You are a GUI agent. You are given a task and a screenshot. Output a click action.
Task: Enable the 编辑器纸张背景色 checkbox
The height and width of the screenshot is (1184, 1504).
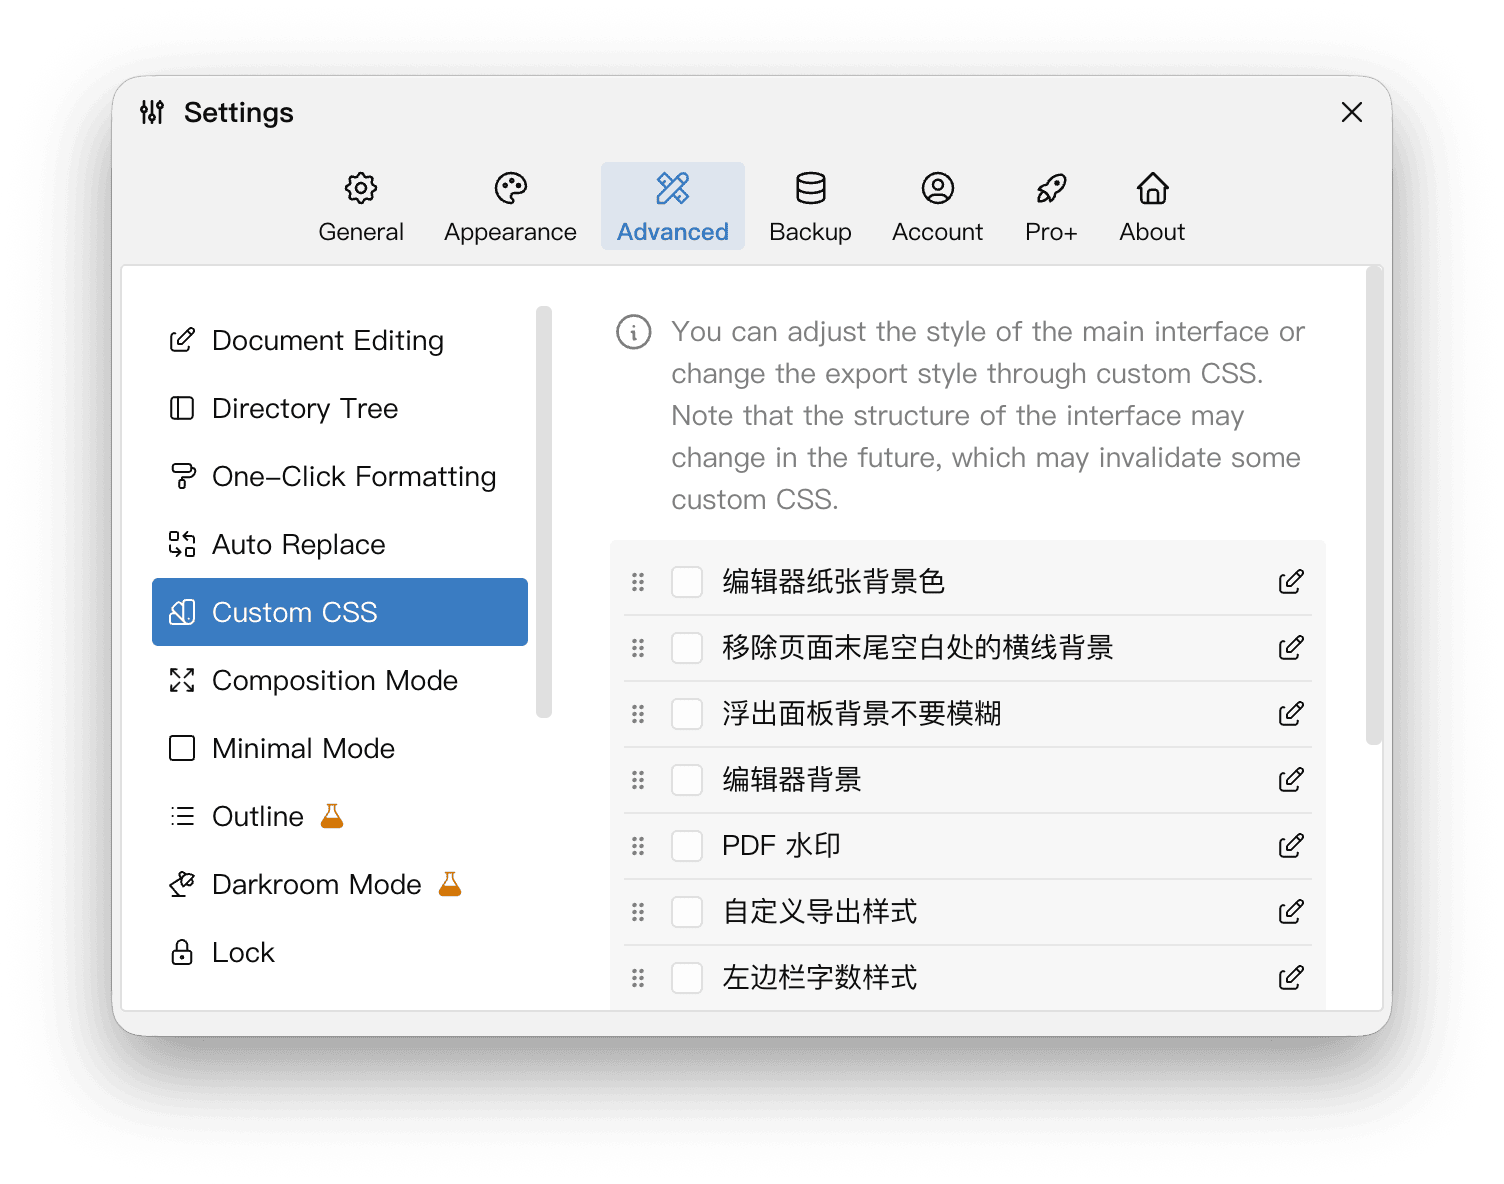pyautogui.click(x=687, y=582)
